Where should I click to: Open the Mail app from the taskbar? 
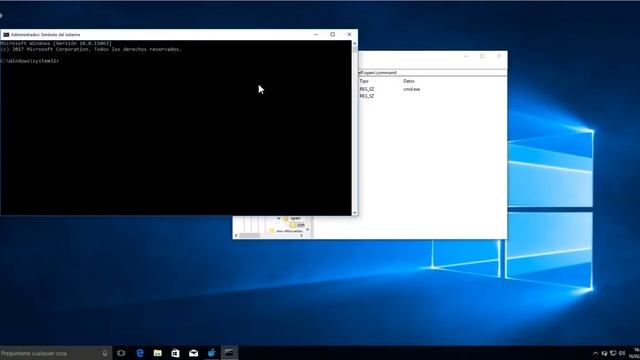coord(193,353)
